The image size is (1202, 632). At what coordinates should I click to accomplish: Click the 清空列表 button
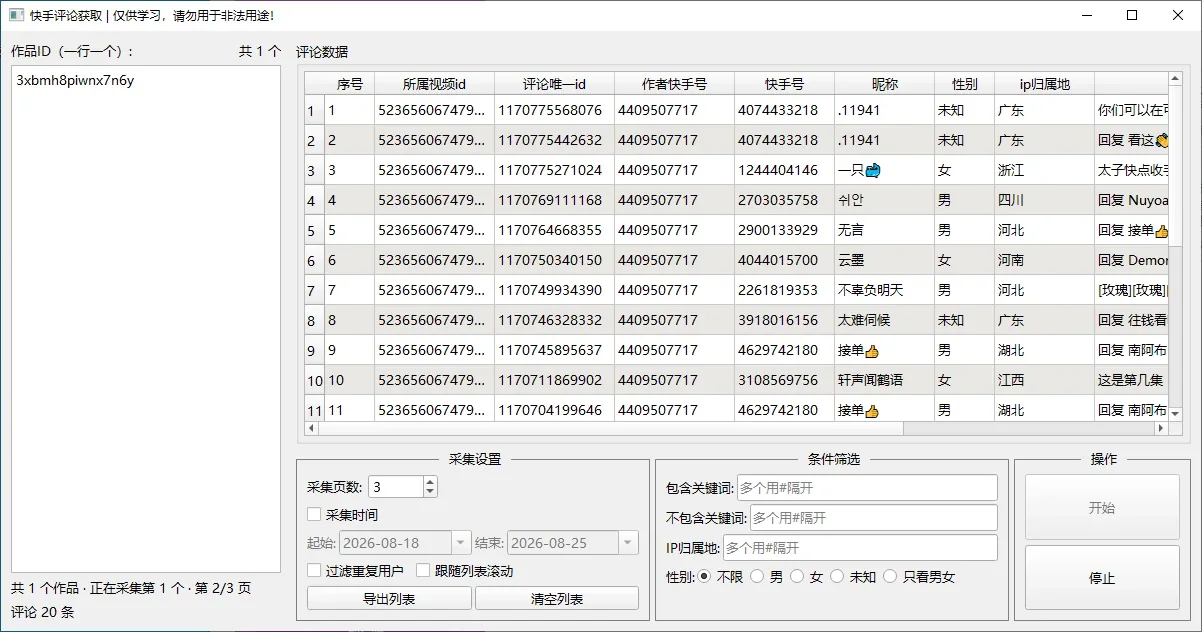pyautogui.click(x=557, y=599)
